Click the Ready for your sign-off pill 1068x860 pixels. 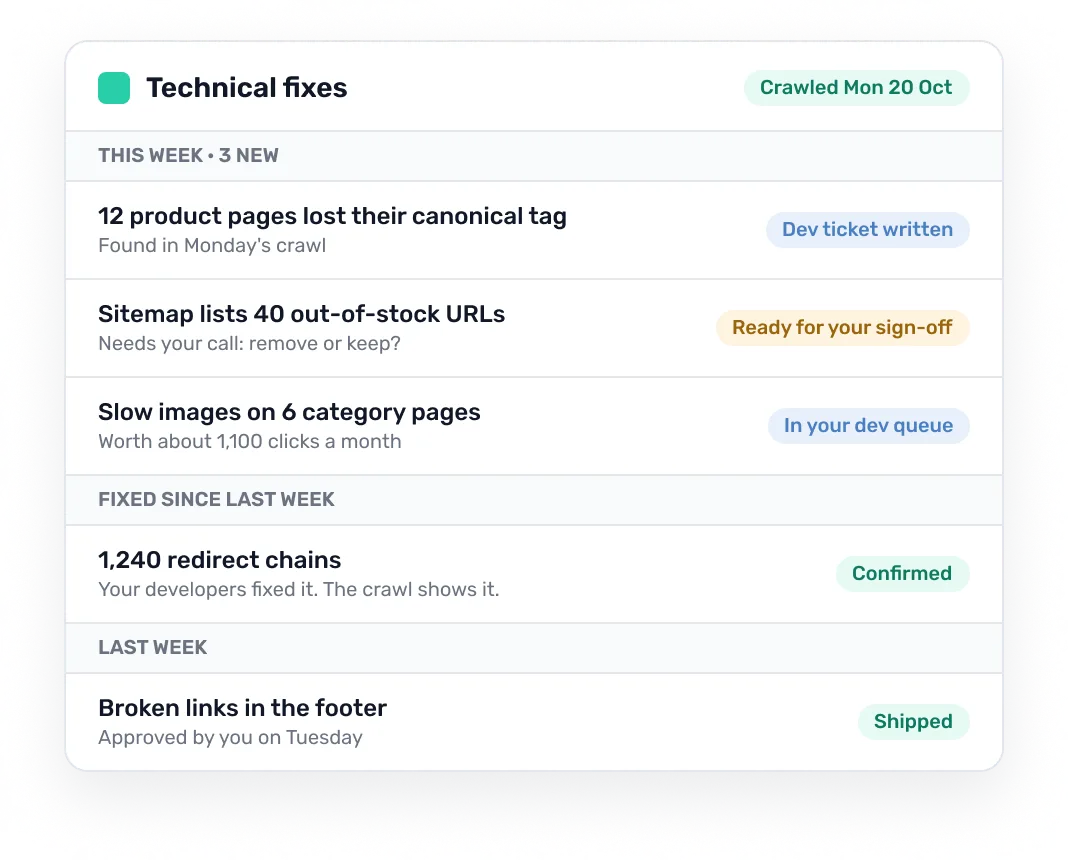[843, 328]
